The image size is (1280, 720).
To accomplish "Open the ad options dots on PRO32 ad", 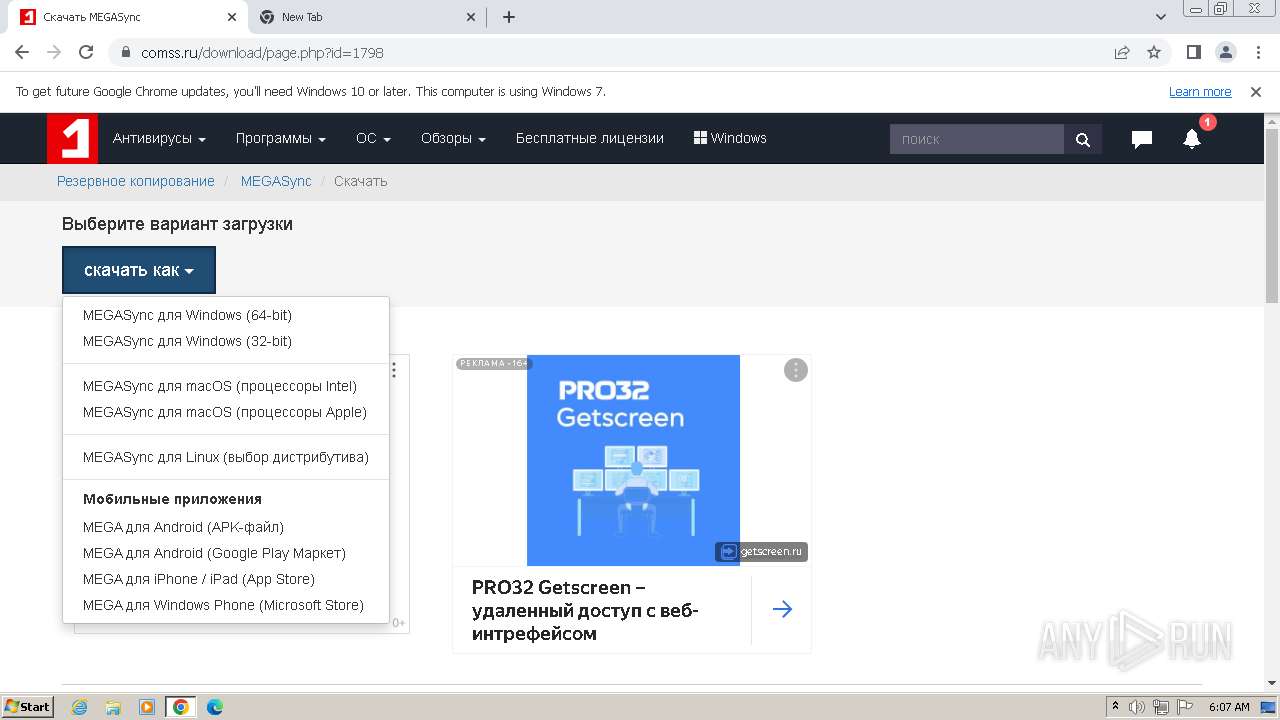I will coord(795,370).
